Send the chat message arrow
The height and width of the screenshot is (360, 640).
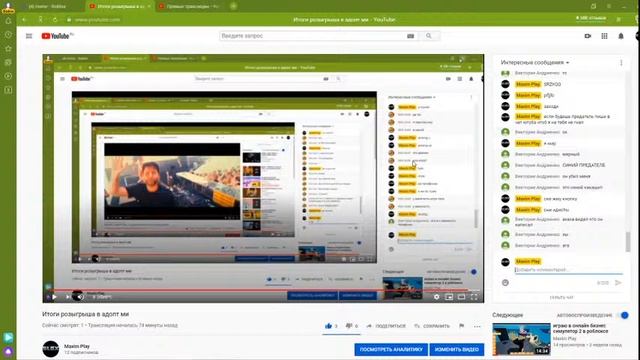click(x=618, y=282)
